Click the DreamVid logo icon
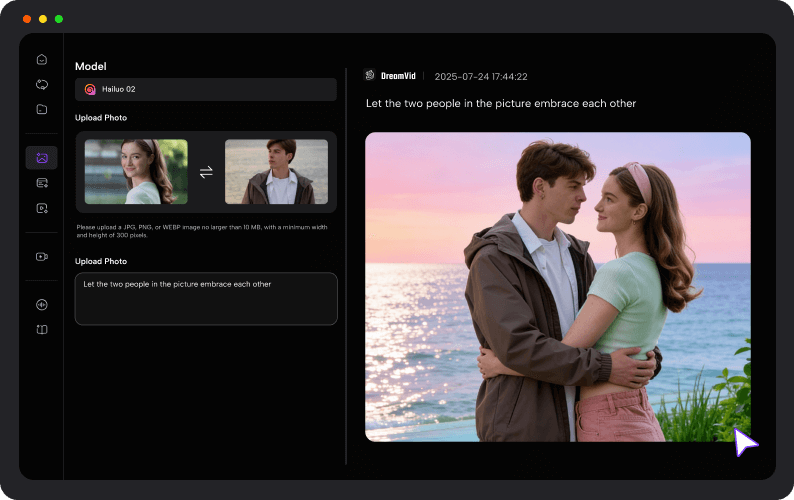The width and height of the screenshot is (794, 500). (370, 76)
